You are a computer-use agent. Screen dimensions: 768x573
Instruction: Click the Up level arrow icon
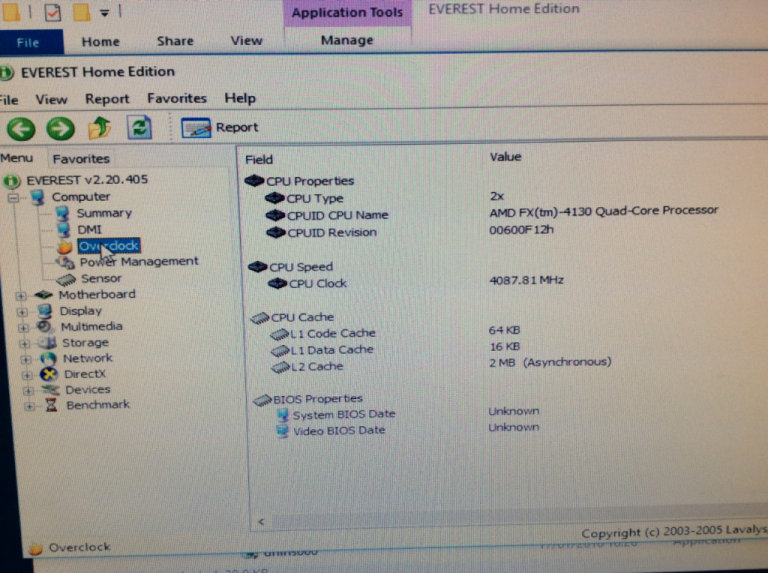[x=99, y=128]
